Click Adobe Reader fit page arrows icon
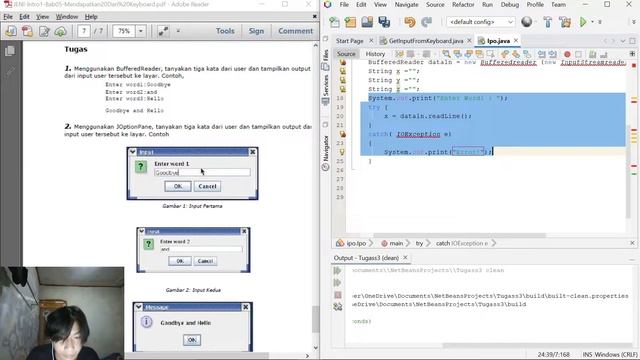 point(163,31)
